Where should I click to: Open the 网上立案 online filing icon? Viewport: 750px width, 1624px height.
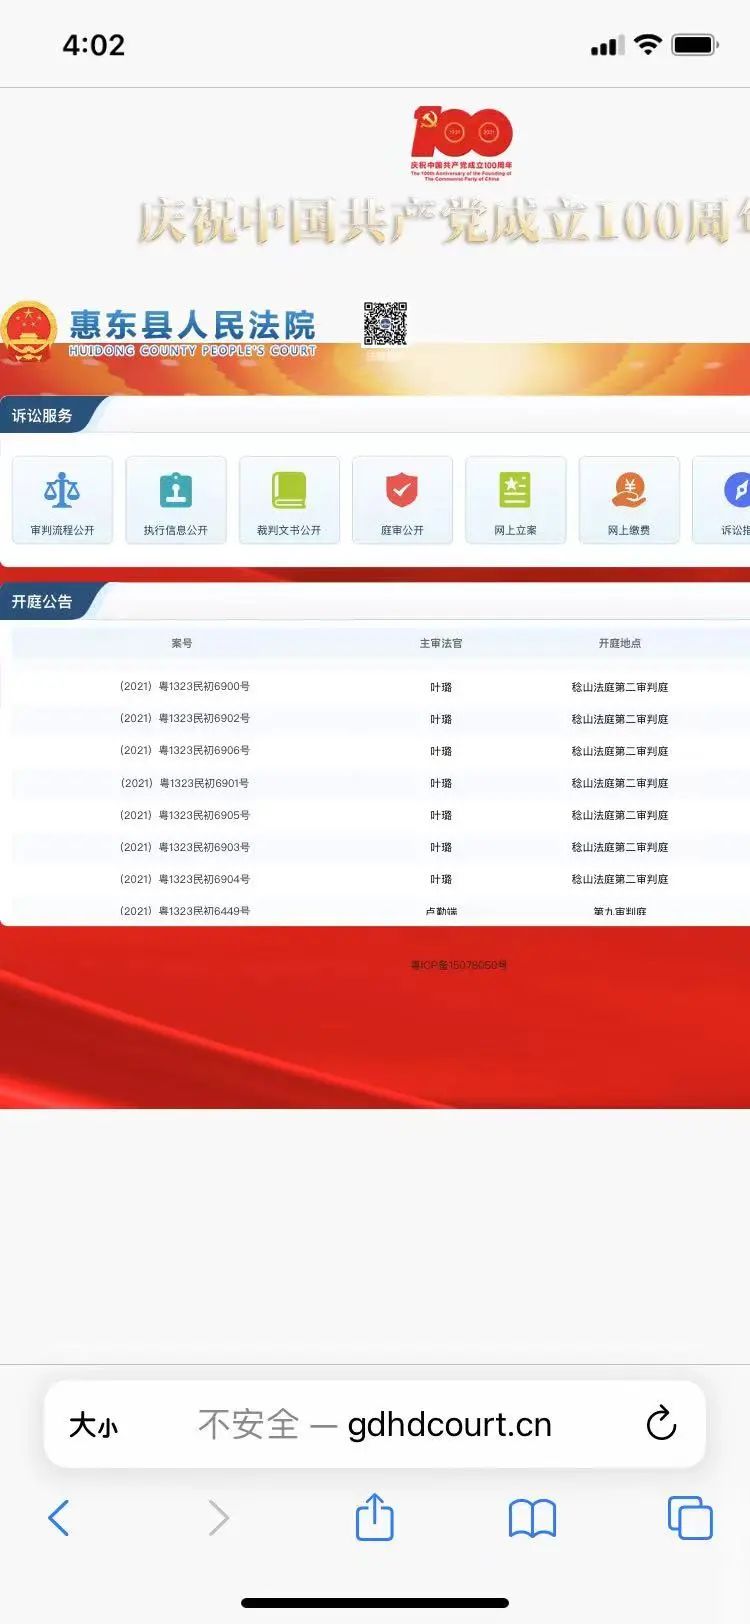point(515,491)
